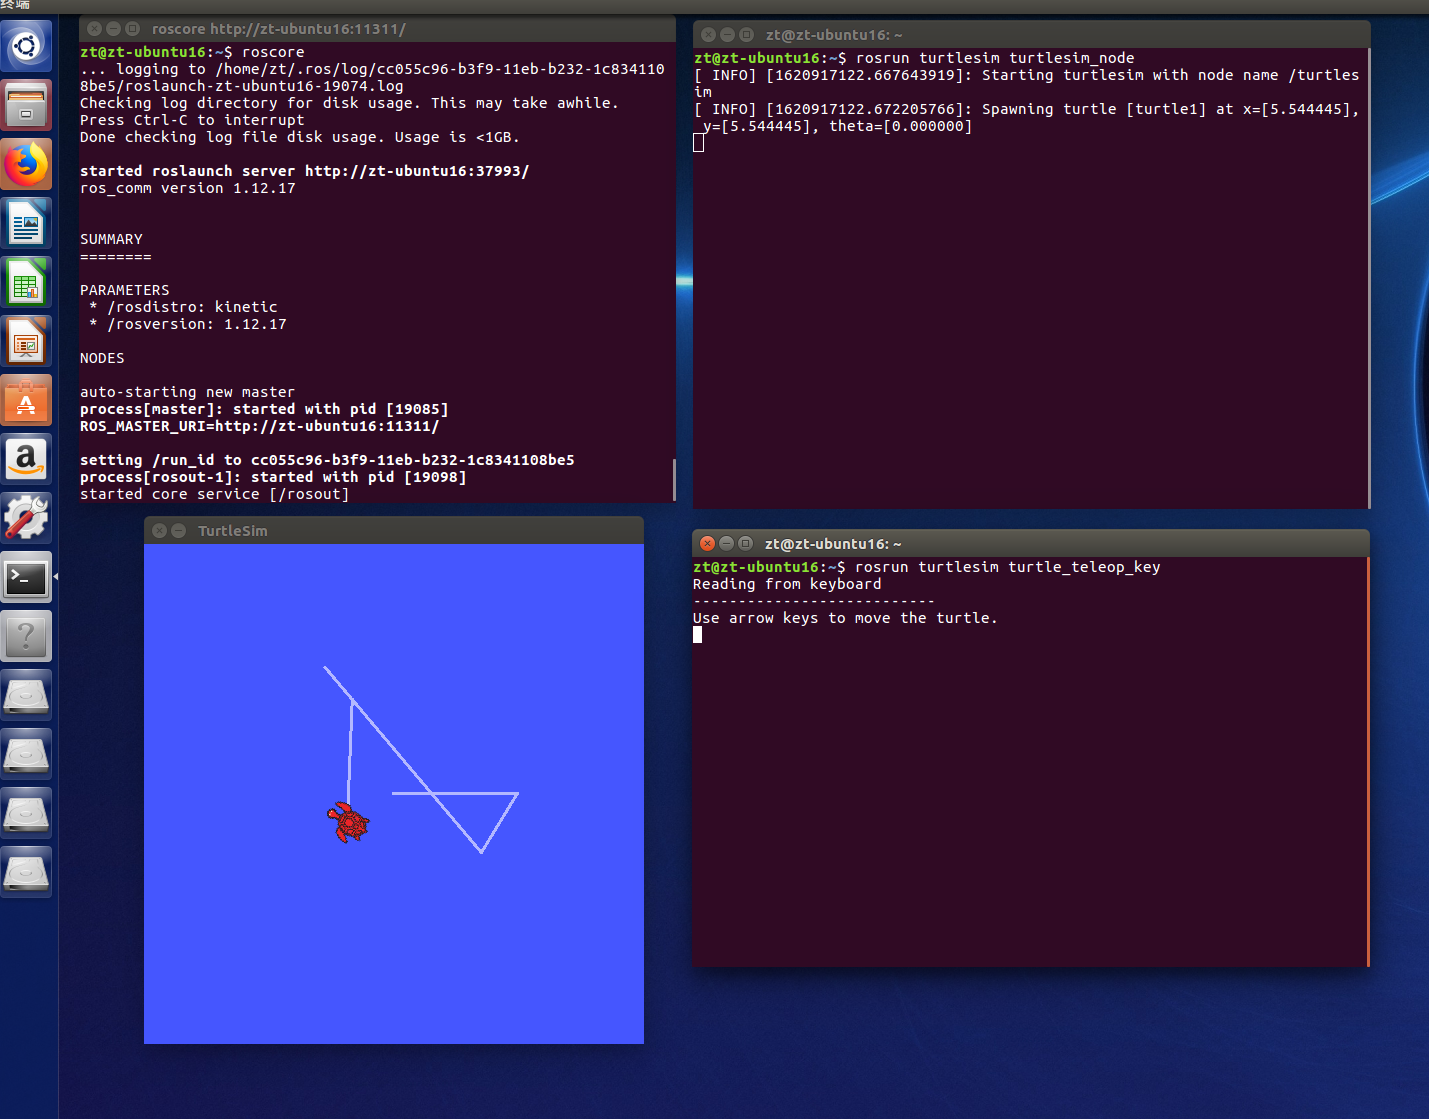
Task: Click 'Done checking log file disk usage' line
Action: point(300,137)
